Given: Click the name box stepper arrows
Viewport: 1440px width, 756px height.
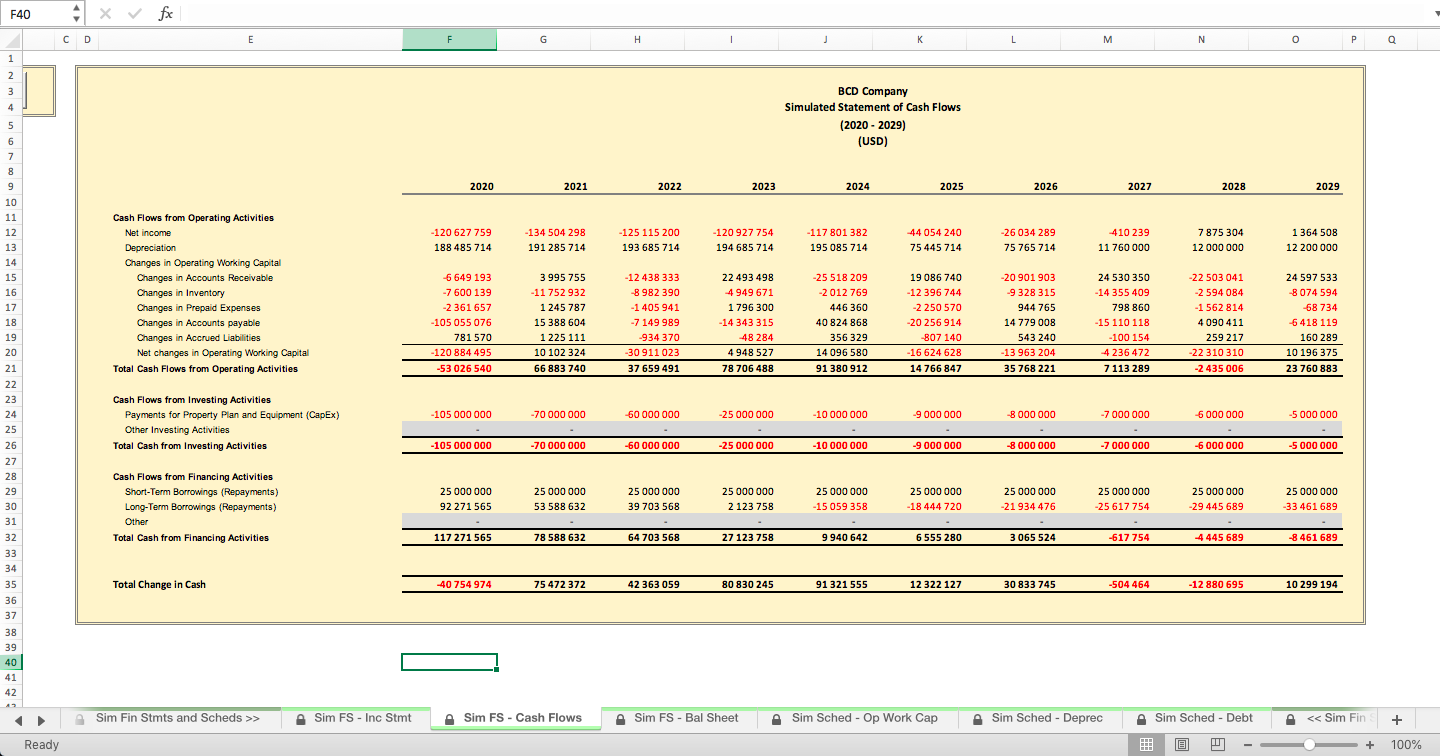Looking at the screenshot, I should [77, 13].
